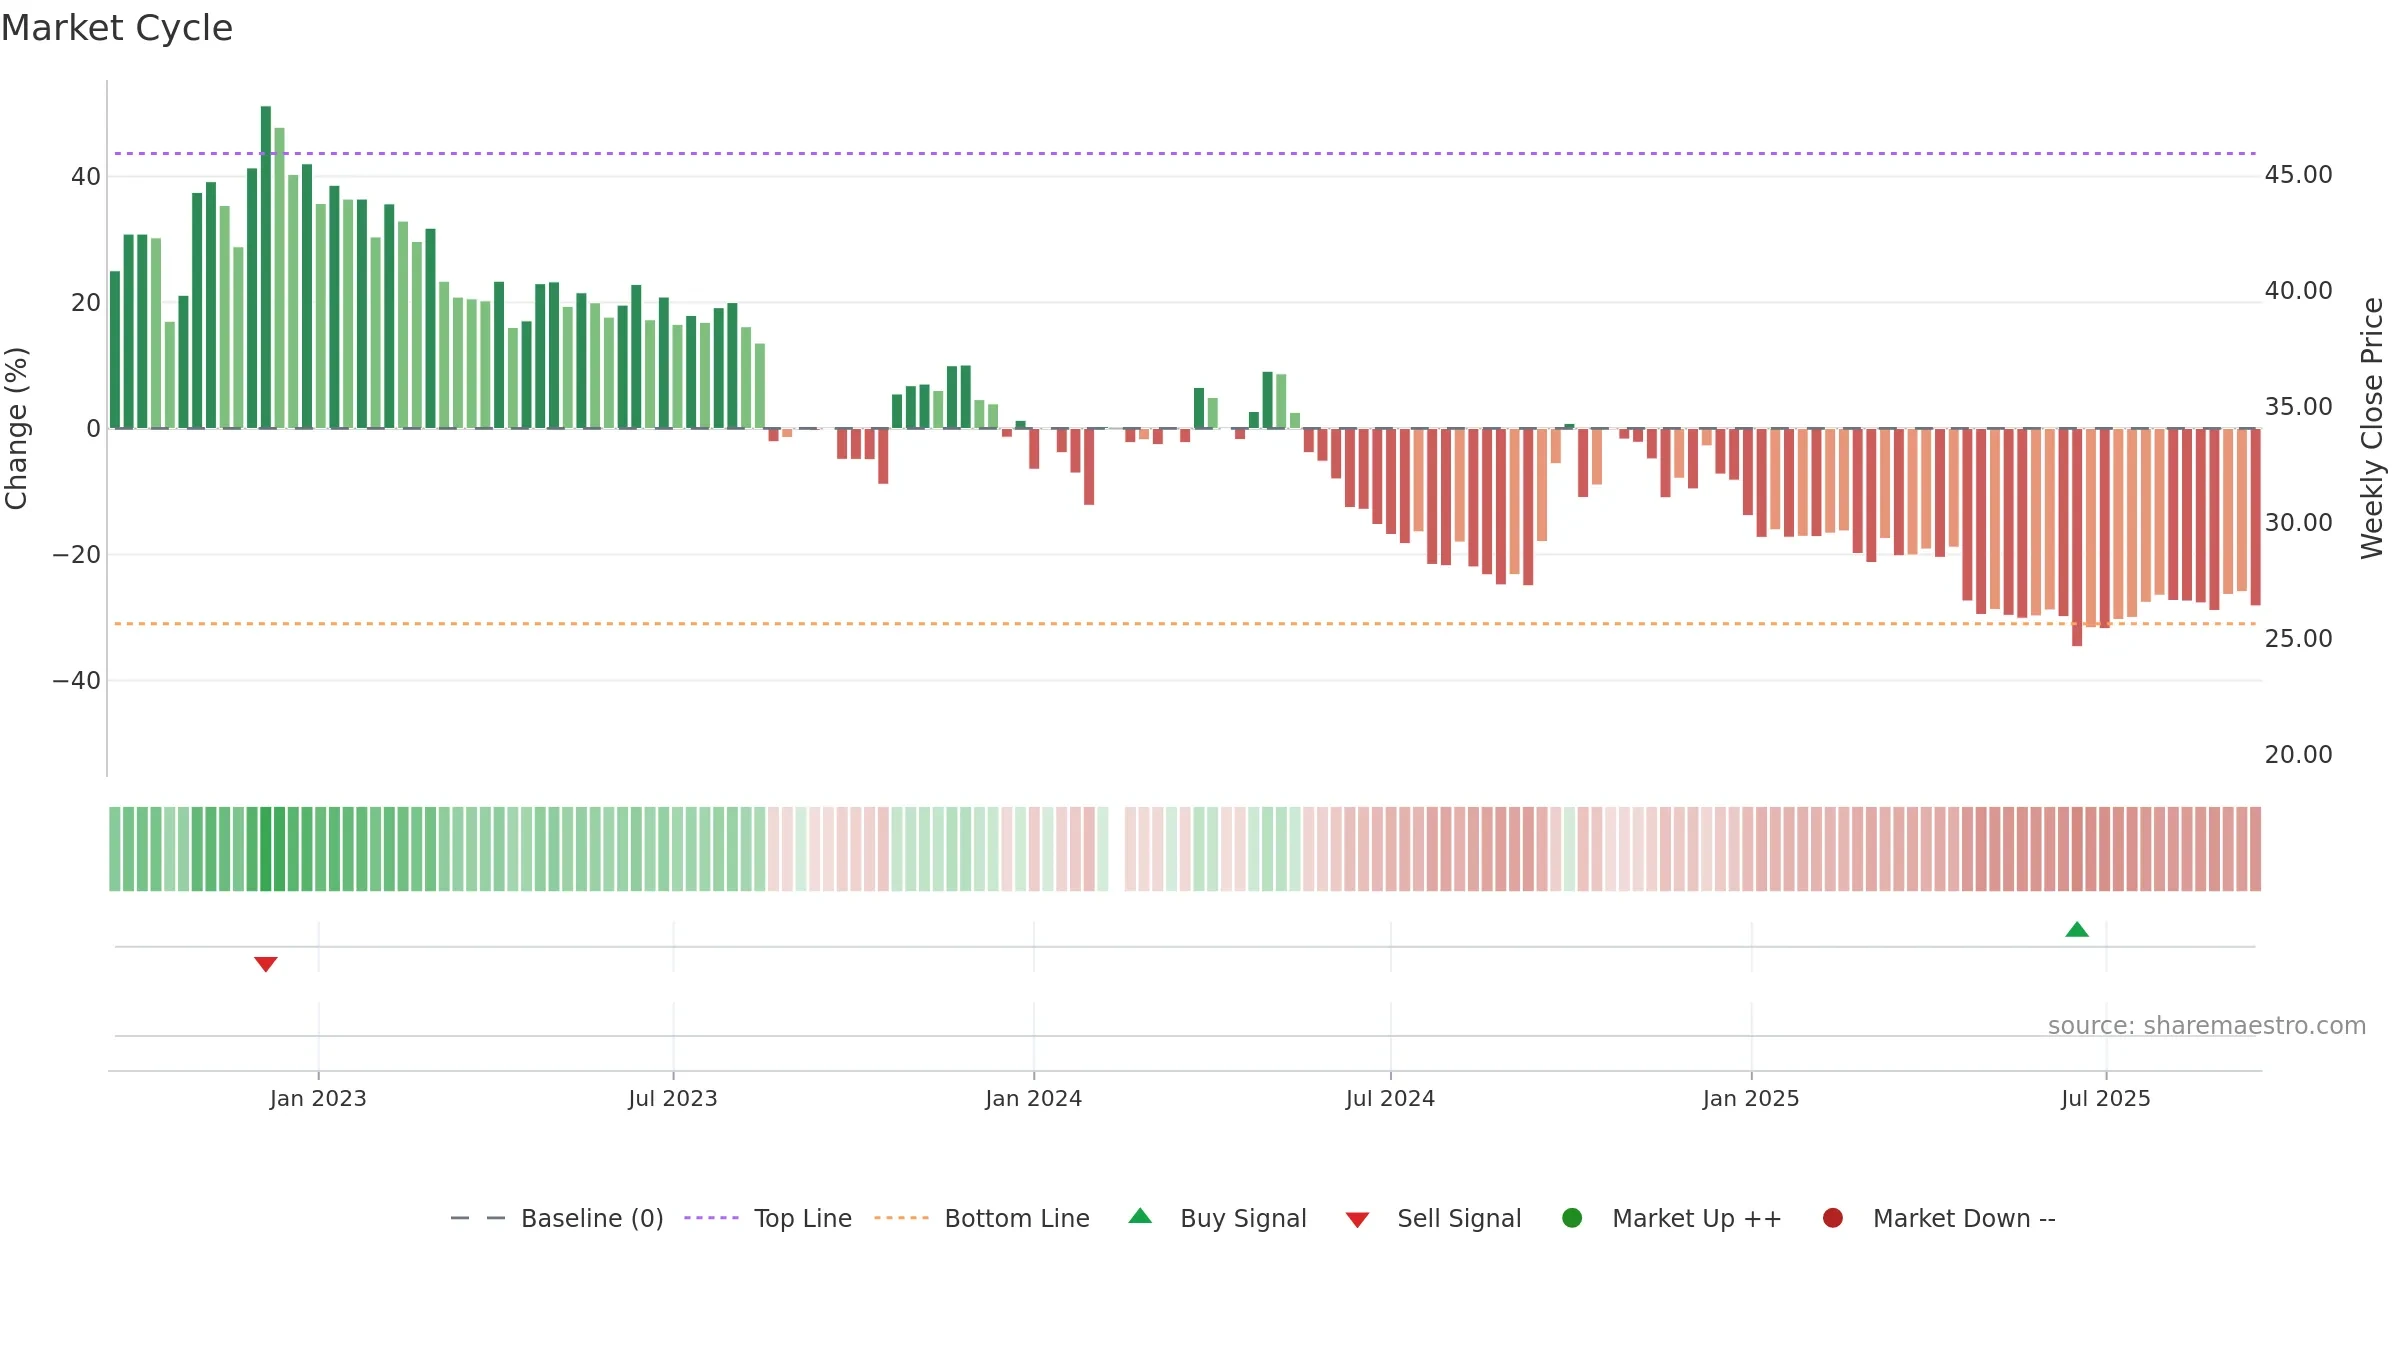Click the green Market Up circle icon
2400x1350 pixels.
pyautogui.click(x=1572, y=1218)
